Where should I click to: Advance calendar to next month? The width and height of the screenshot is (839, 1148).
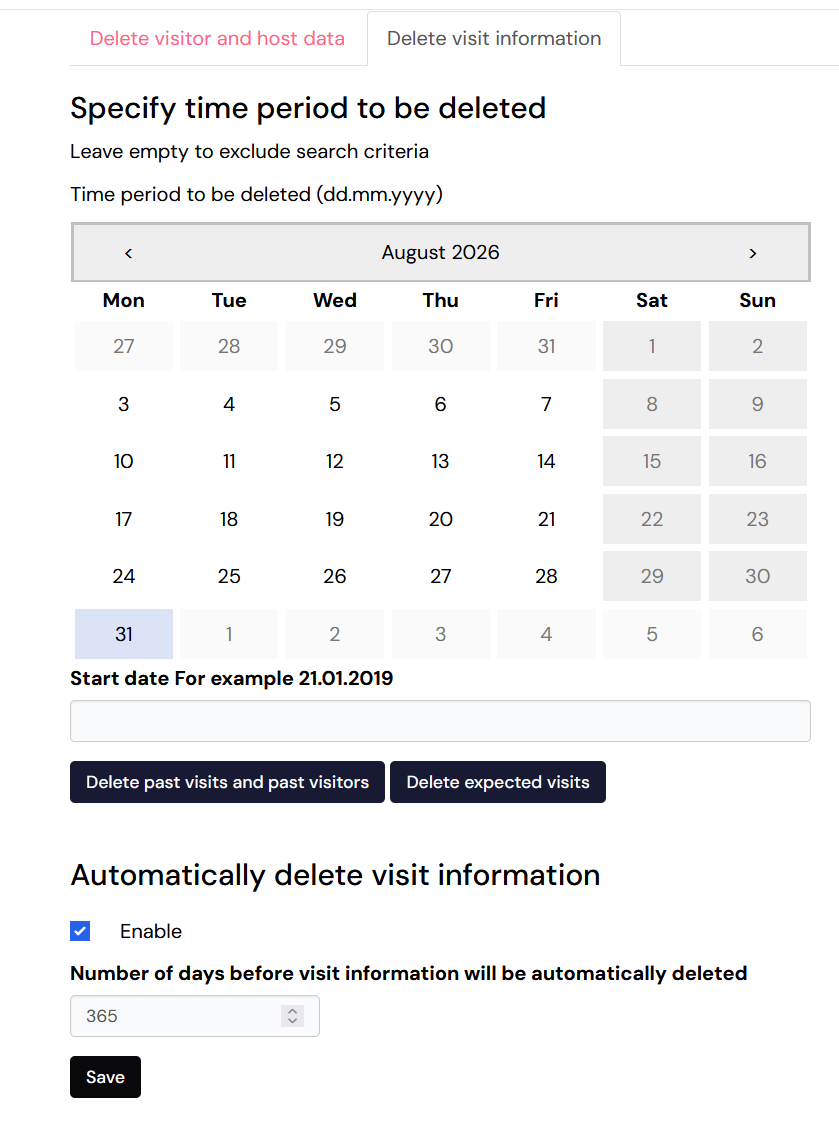pyautogui.click(x=753, y=253)
